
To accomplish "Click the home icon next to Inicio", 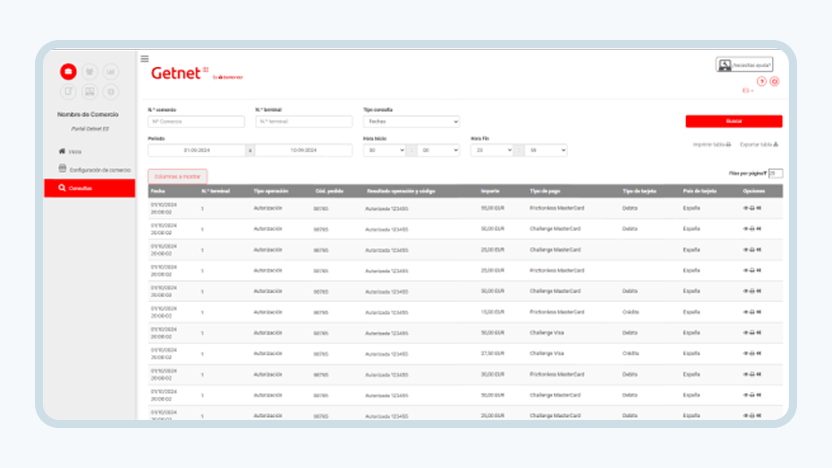I will pos(62,151).
